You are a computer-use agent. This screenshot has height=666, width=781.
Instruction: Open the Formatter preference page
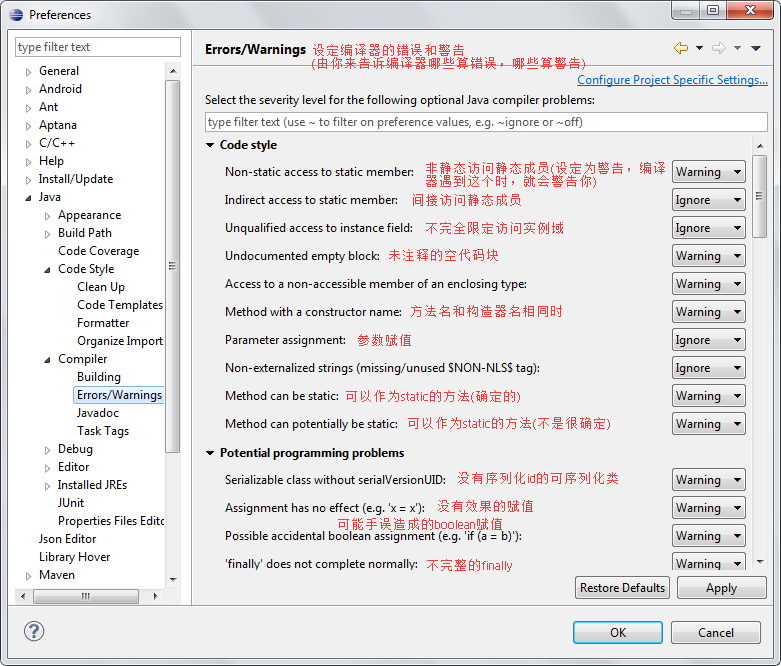[103, 323]
